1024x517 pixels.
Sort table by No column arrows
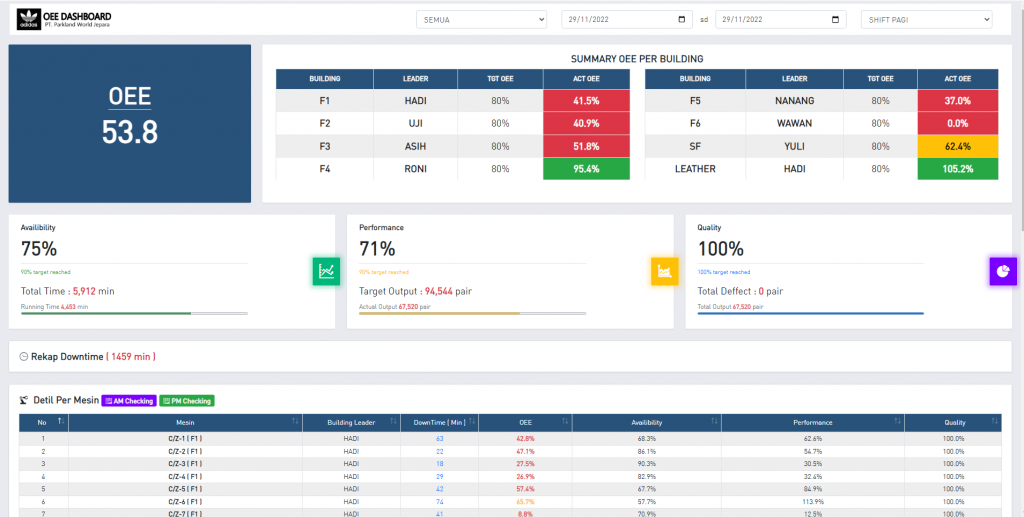point(61,422)
